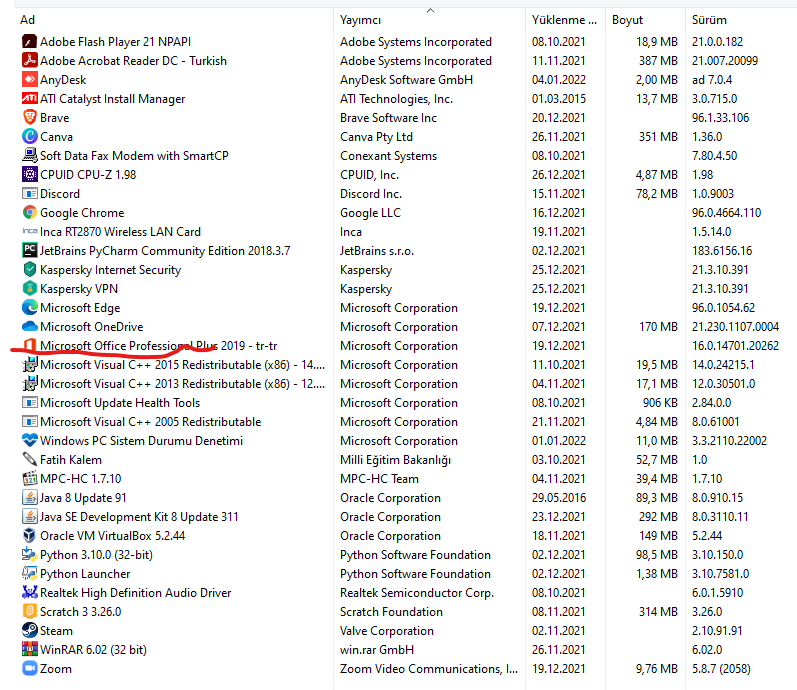Click install date 01.03.2015
Viewport: 797px width, 690px height.
pyautogui.click(x=559, y=99)
